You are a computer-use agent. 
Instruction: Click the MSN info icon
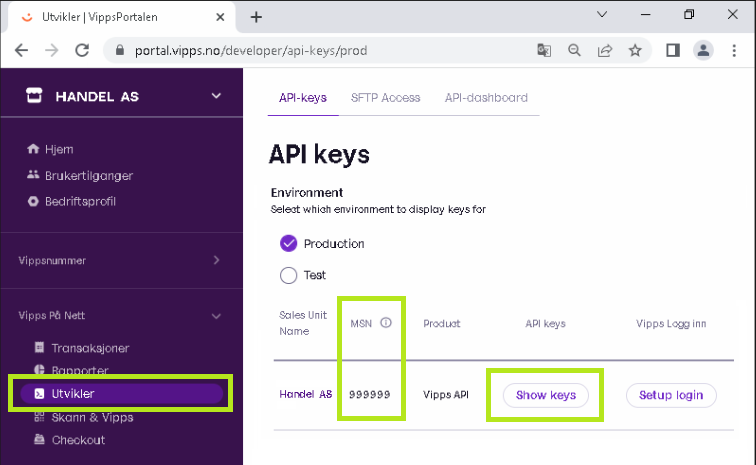[386, 323]
